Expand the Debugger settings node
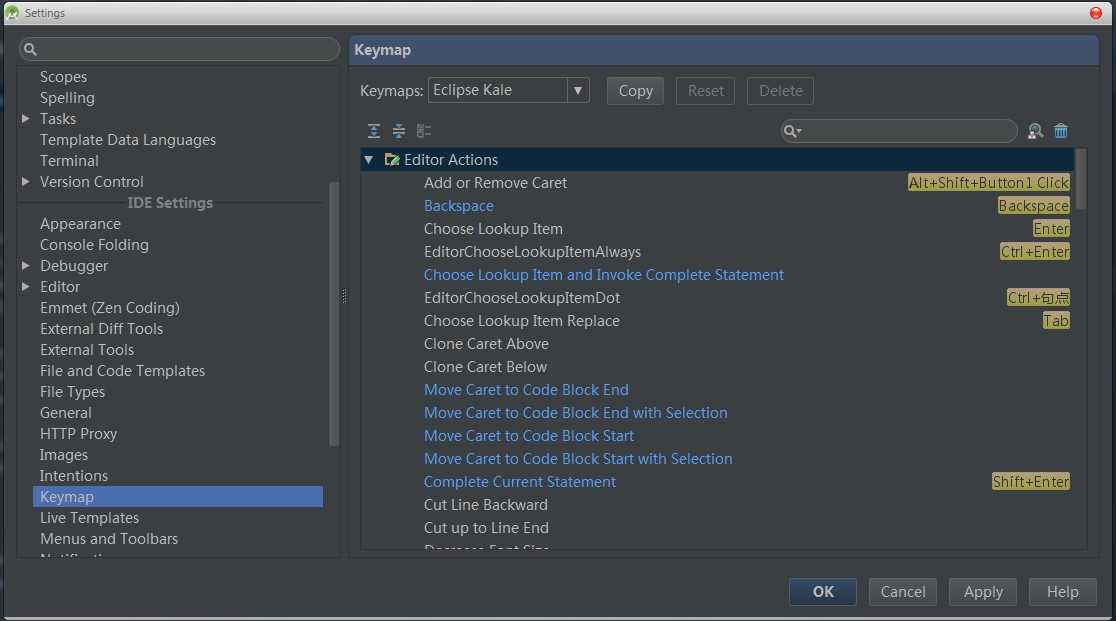The height and width of the screenshot is (621, 1116). coord(26,266)
